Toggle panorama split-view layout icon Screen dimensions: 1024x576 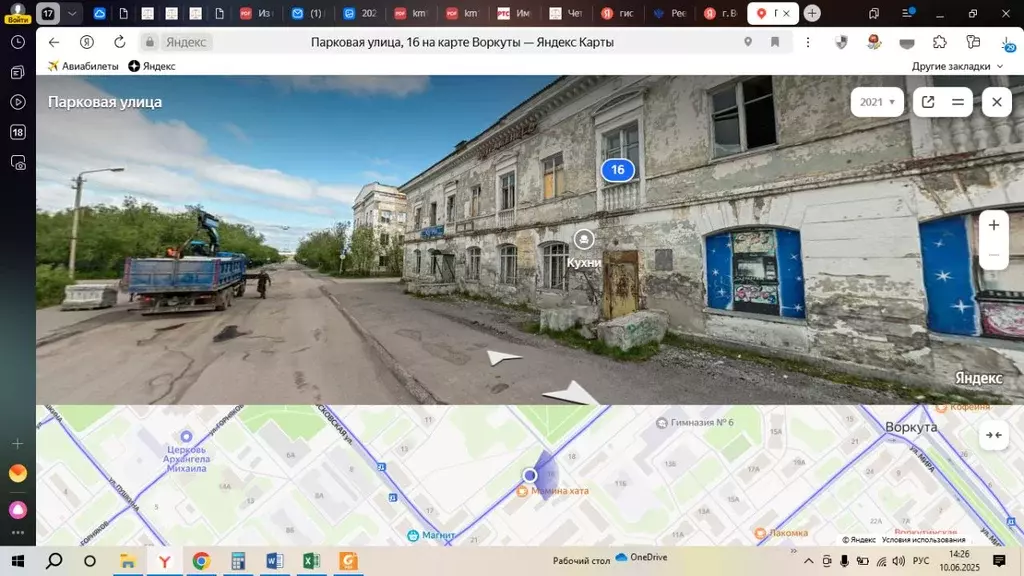958,102
